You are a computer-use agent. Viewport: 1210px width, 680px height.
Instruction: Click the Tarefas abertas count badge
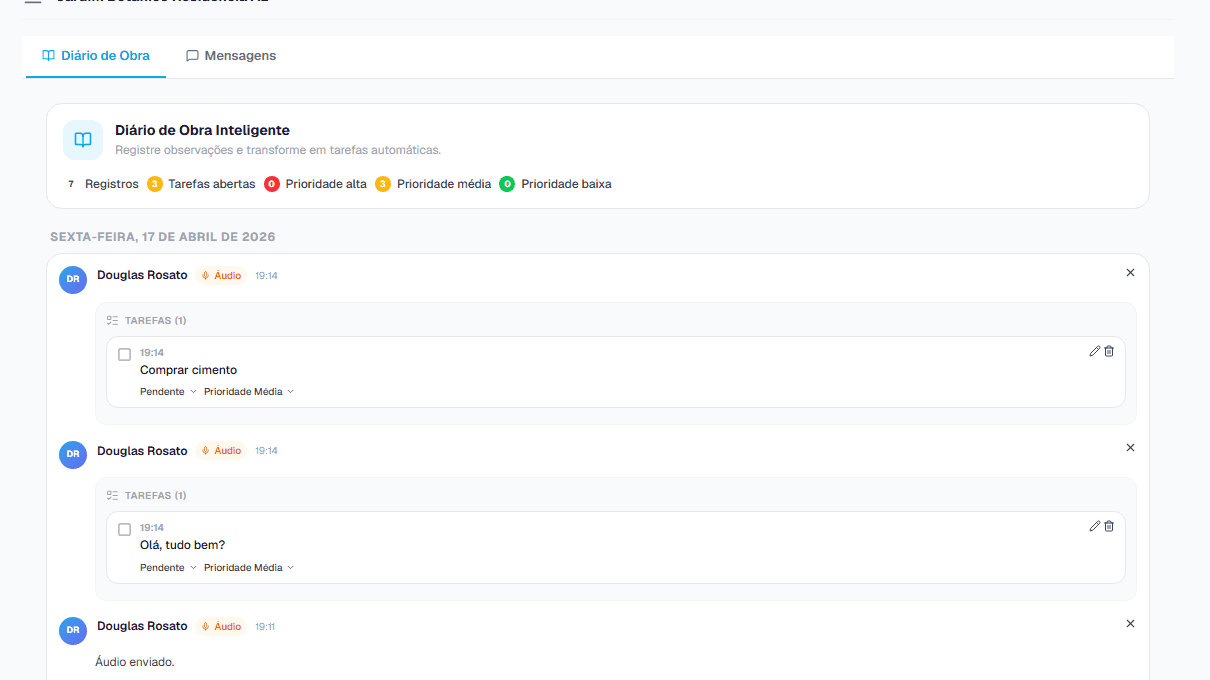click(155, 184)
